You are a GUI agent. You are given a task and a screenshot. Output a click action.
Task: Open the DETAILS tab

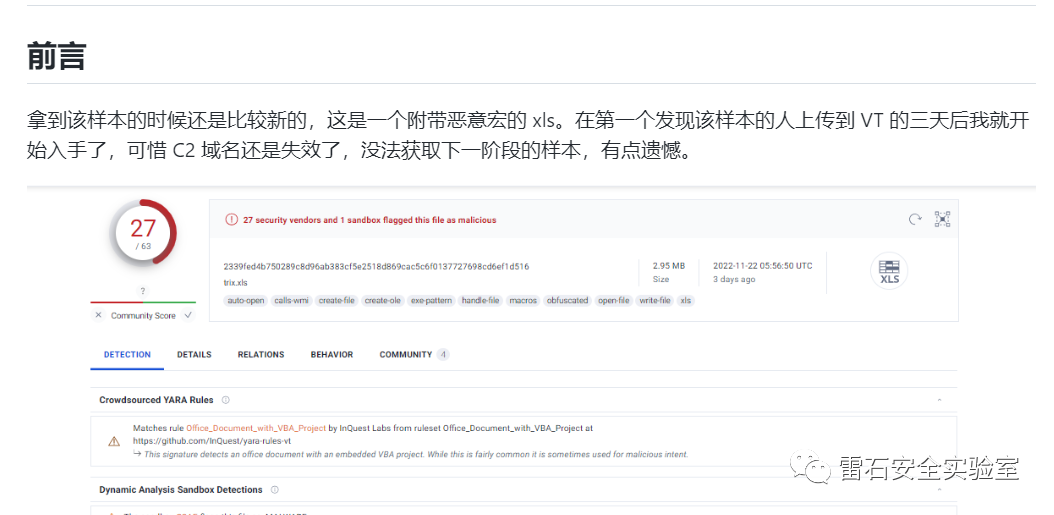(x=194, y=354)
